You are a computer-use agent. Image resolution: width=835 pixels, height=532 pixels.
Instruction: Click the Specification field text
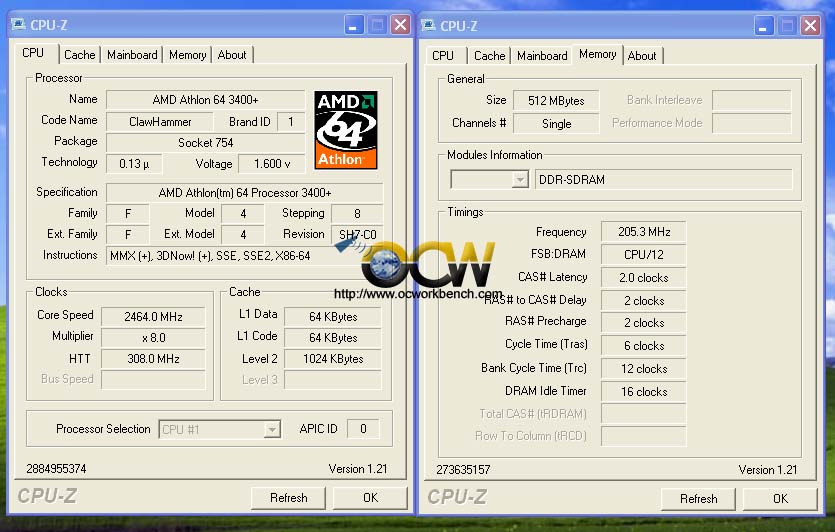tap(244, 193)
